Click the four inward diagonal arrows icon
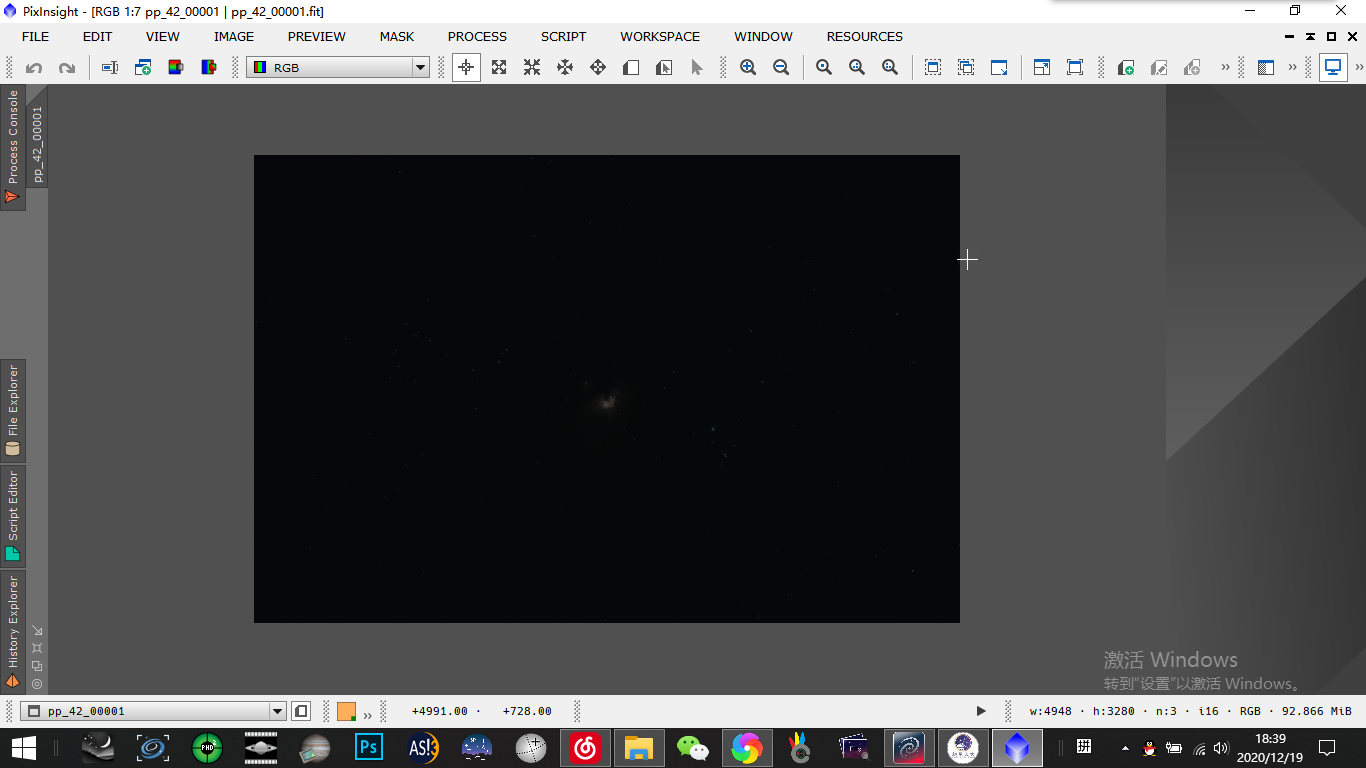 tap(532, 68)
